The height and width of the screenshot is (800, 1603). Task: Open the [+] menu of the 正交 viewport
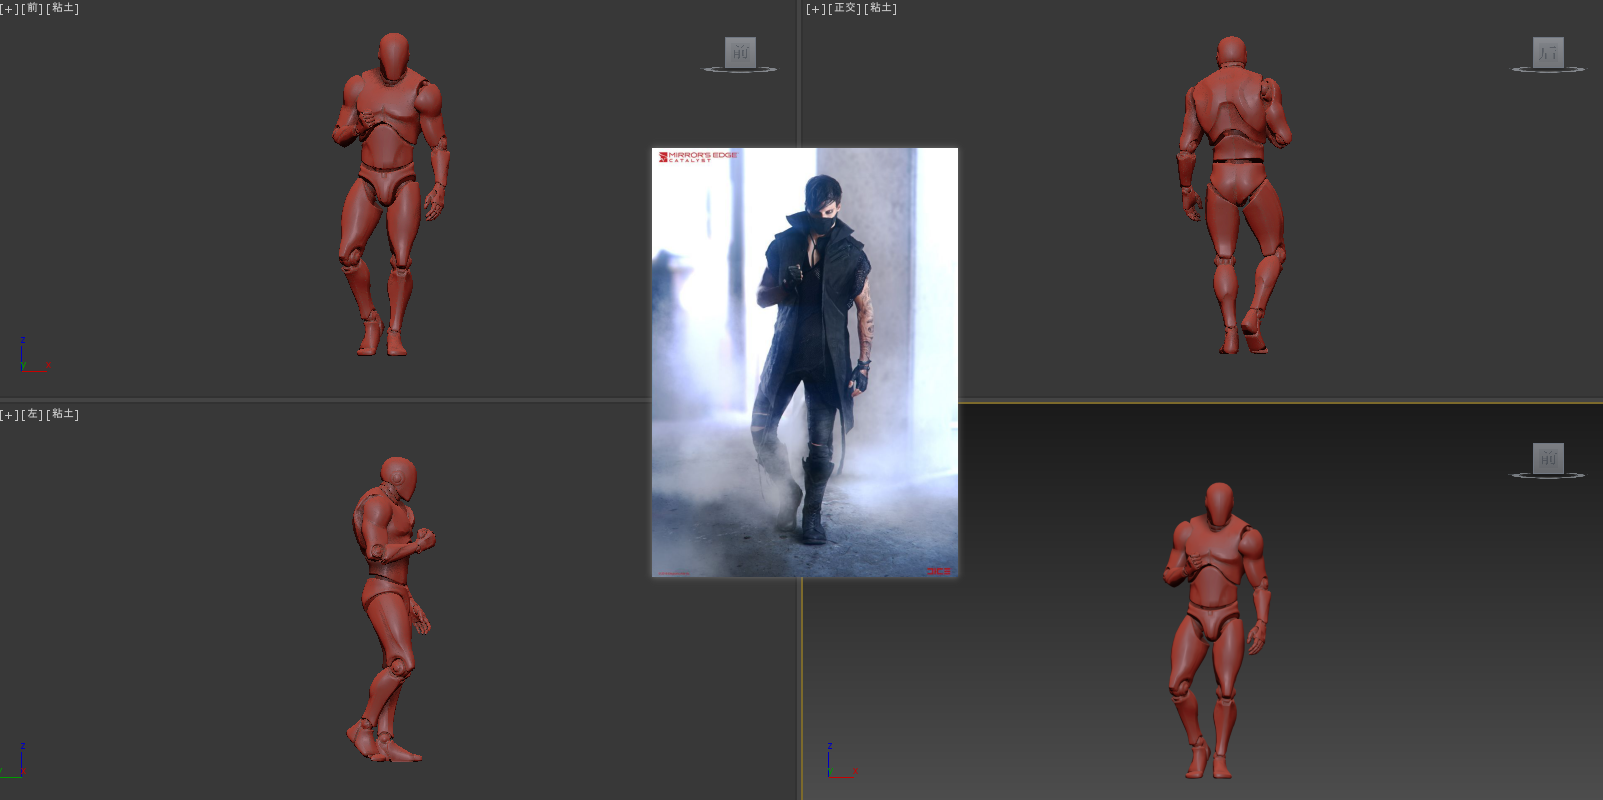(x=816, y=8)
